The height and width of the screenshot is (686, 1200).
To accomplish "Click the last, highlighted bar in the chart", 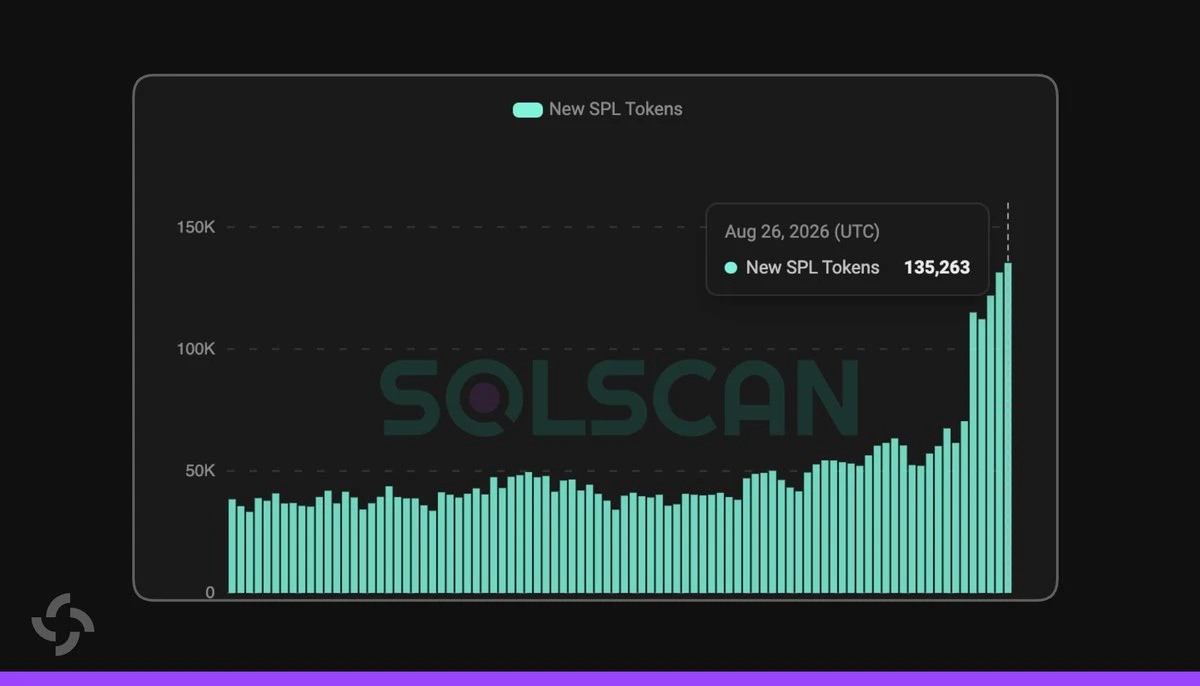I will point(1008,428).
